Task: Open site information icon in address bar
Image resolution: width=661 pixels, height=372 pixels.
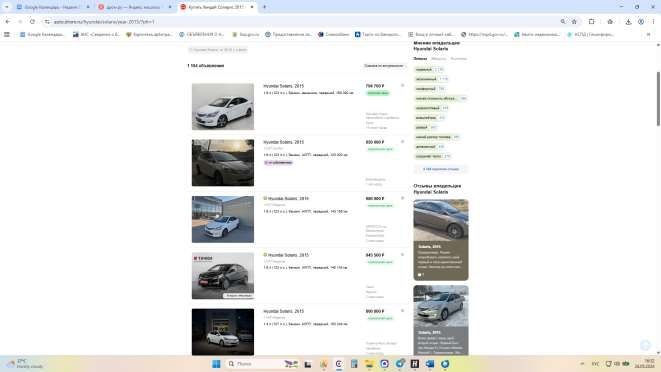Action: 47,22
